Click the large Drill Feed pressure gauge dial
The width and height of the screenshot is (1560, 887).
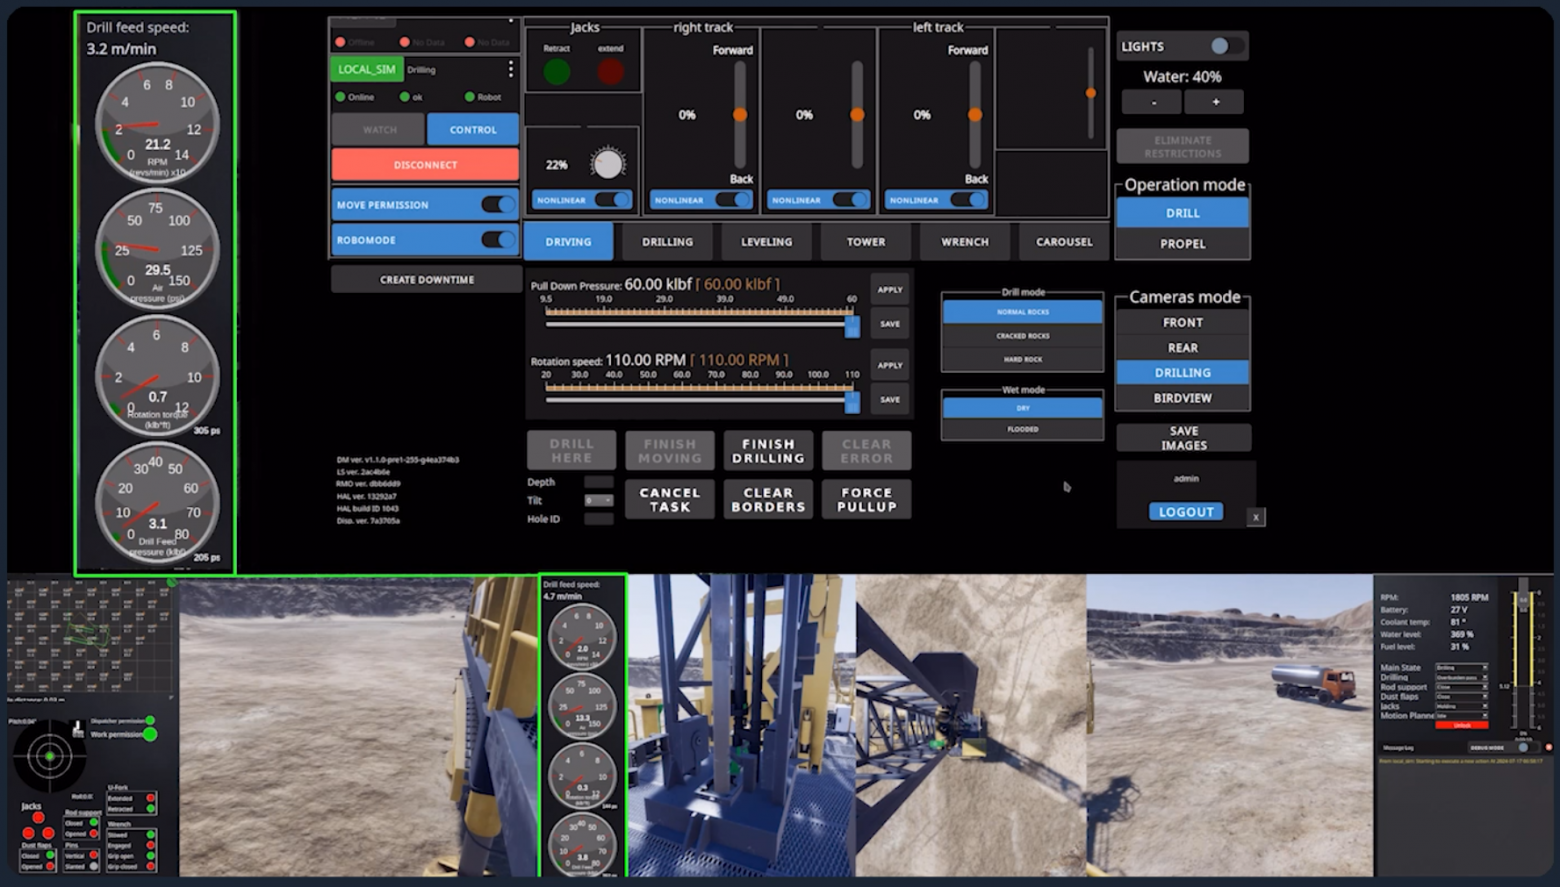[157, 502]
